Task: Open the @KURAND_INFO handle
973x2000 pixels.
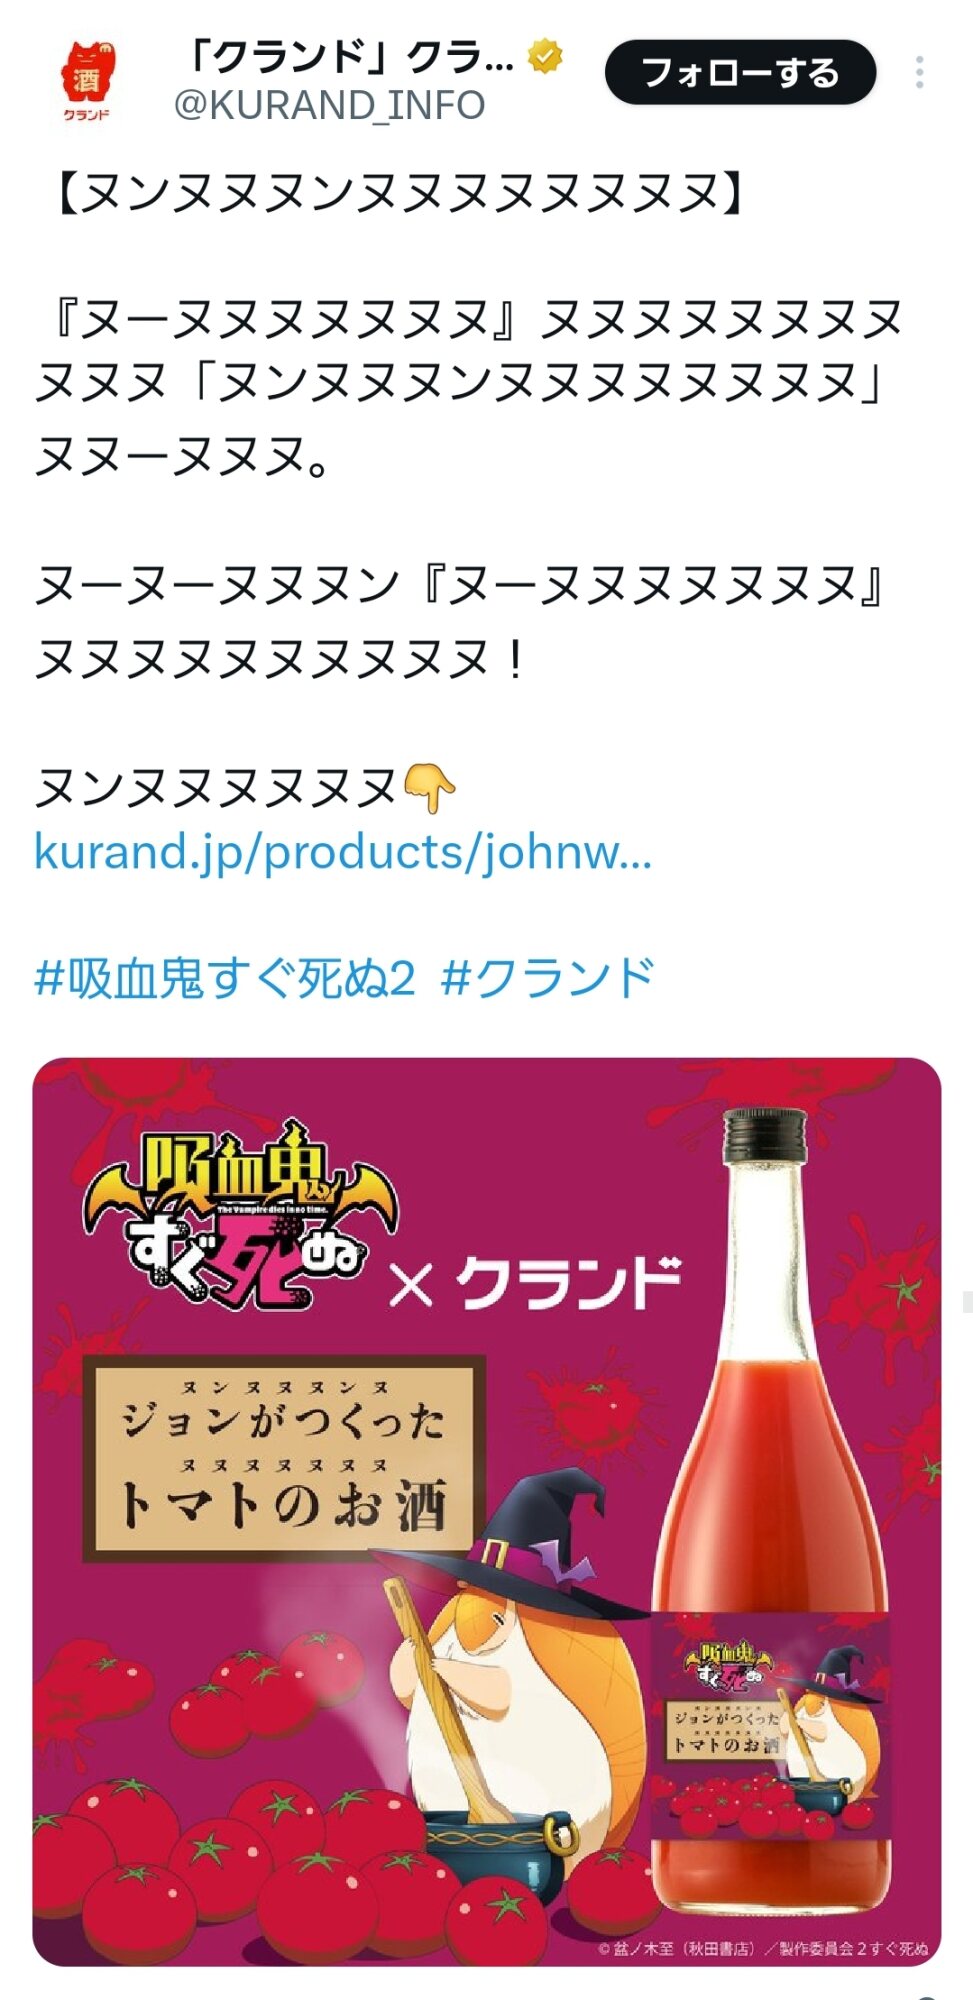Action: [329, 105]
